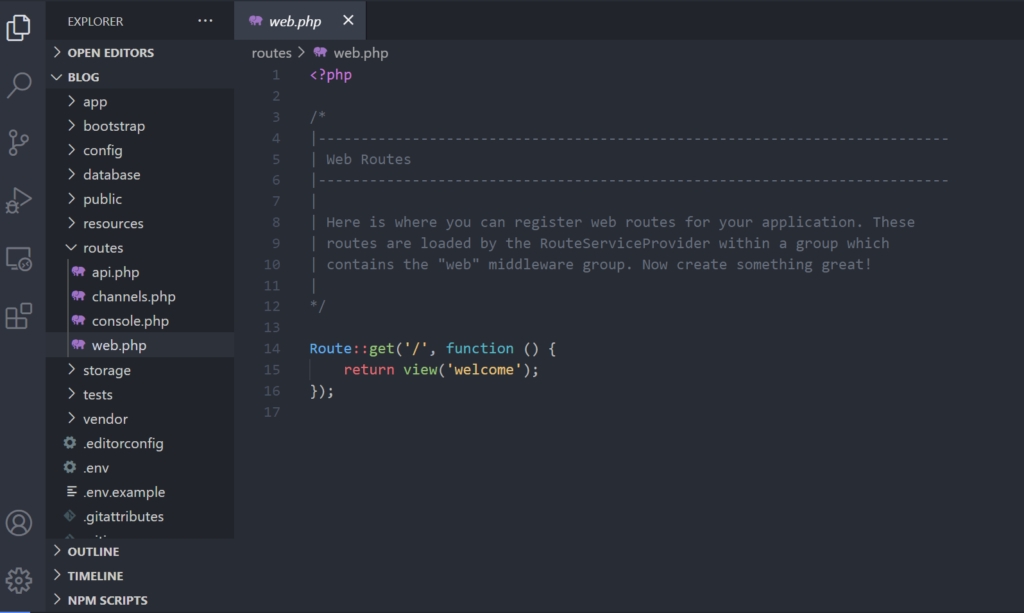Expand the NPM SCRIPTS section
The width and height of the screenshot is (1024, 613).
click(x=107, y=601)
